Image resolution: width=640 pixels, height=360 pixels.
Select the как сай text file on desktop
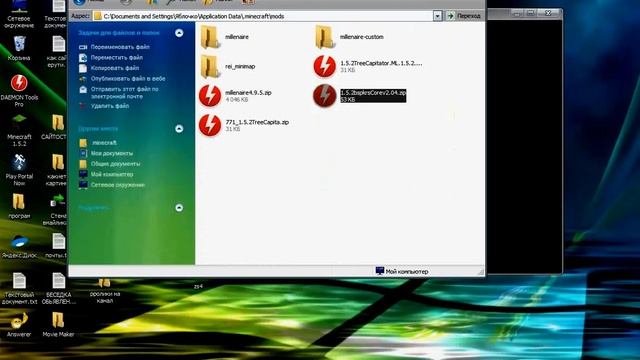click(x=56, y=51)
